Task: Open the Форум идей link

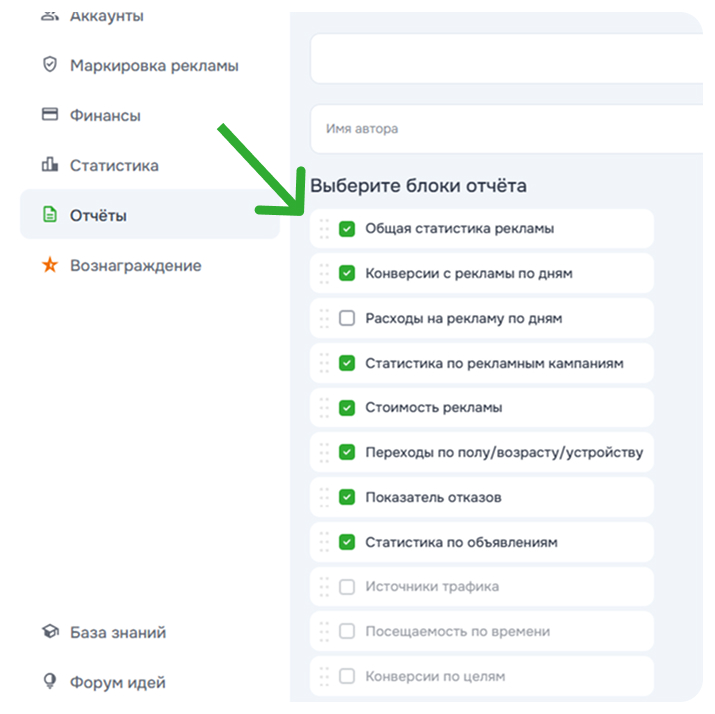Action: coord(118,682)
